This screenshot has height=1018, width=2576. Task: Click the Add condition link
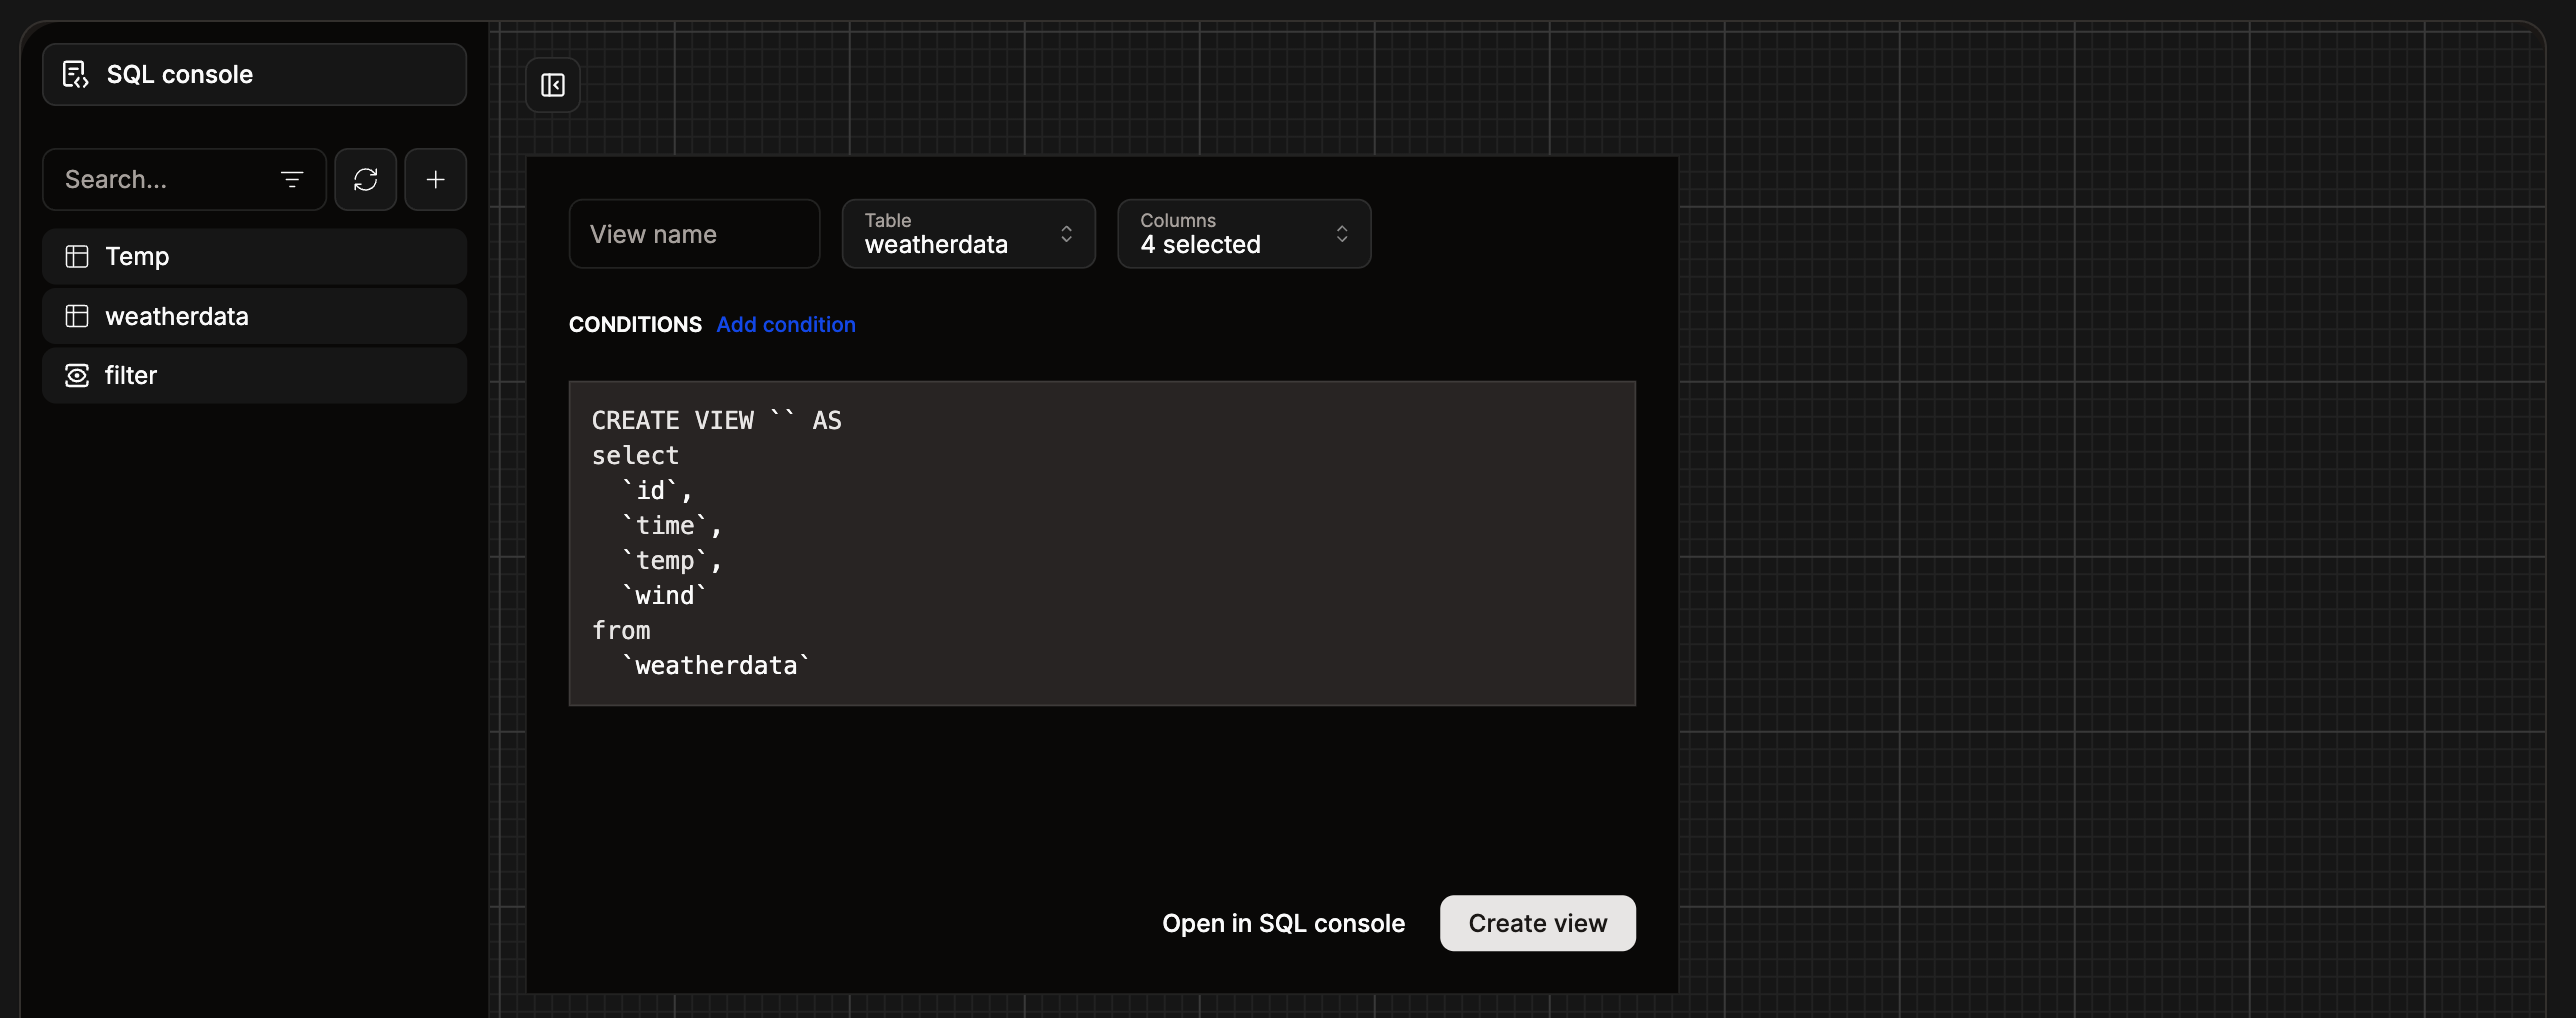click(786, 325)
